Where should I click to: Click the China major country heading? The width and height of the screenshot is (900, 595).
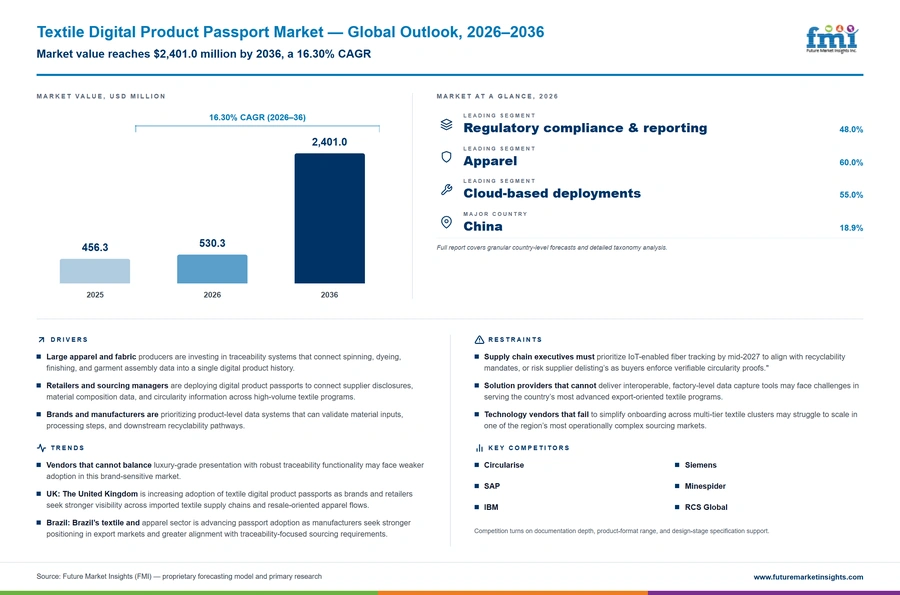click(483, 227)
